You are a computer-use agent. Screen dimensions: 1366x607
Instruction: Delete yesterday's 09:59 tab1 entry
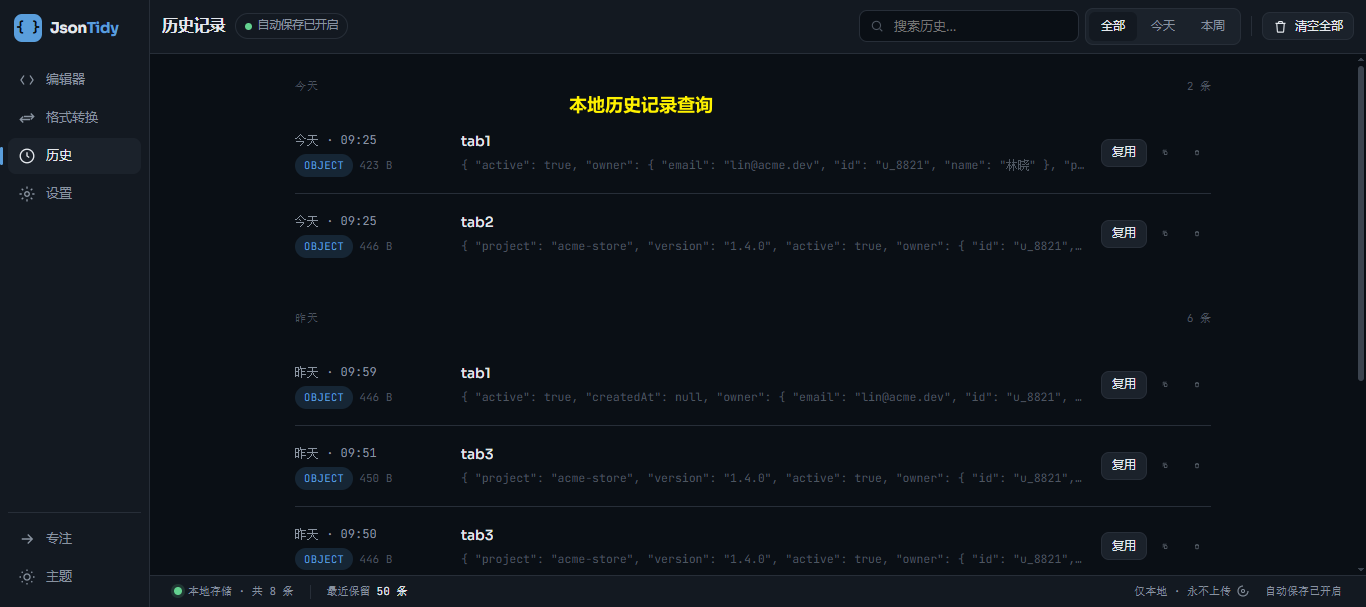click(1197, 384)
